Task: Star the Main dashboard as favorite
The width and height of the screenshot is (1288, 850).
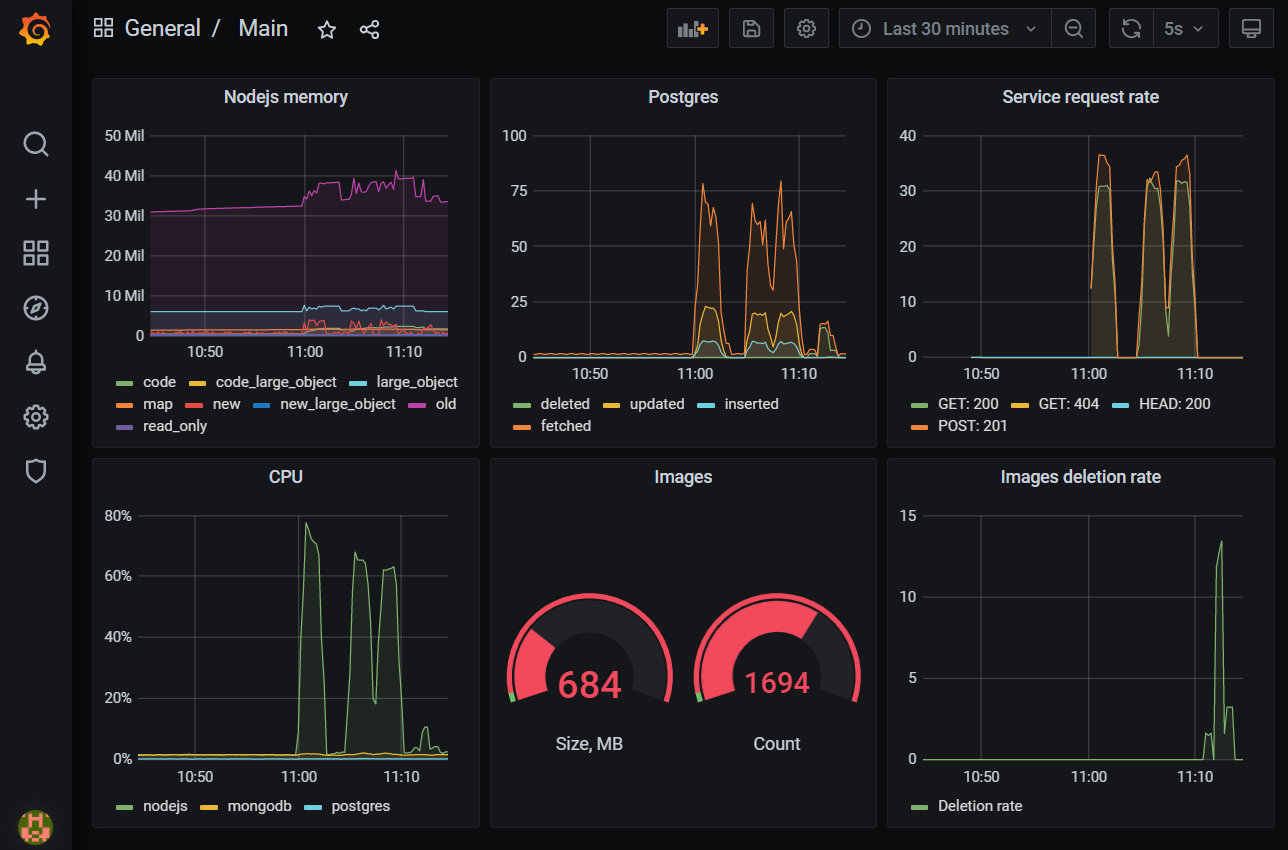Action: tap(327, 30)
